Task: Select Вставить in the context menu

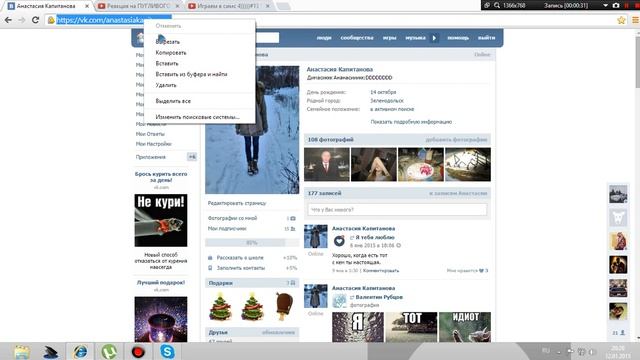Action: coord(167,63)
